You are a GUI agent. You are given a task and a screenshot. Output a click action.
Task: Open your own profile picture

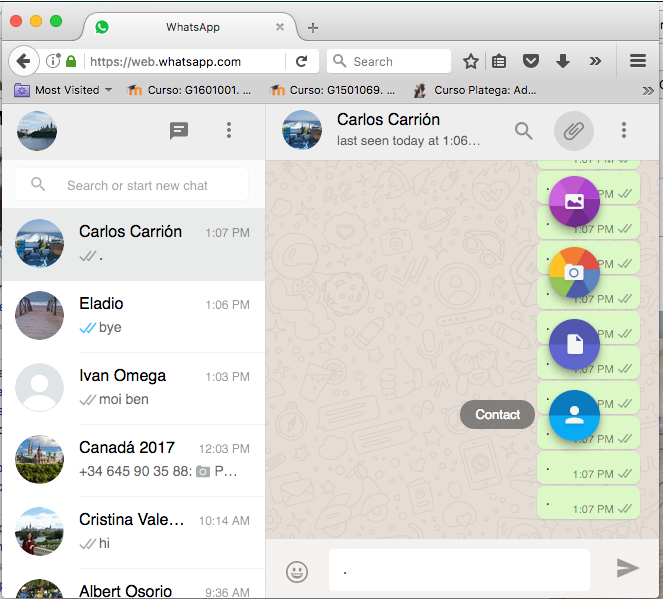[37, 131]
